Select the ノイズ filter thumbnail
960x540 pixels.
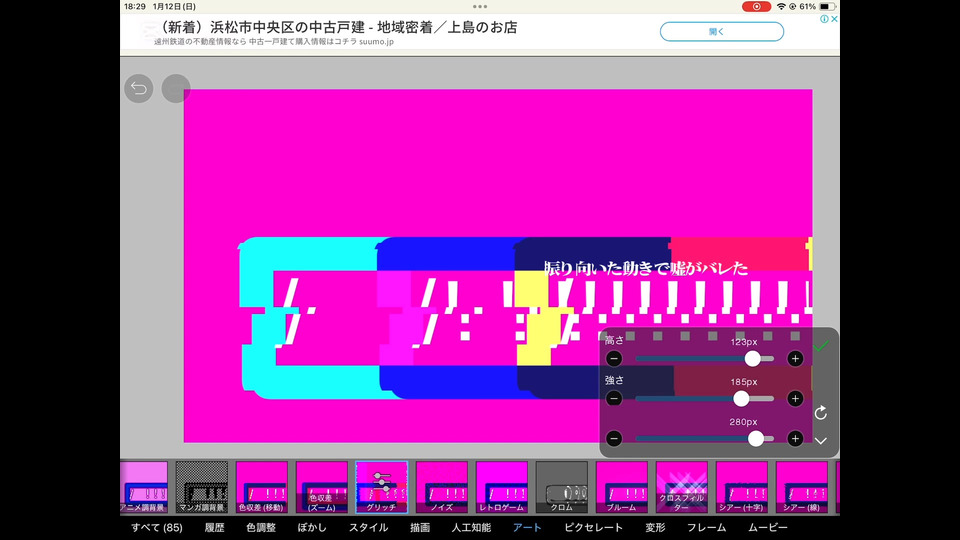pos(442,487)
